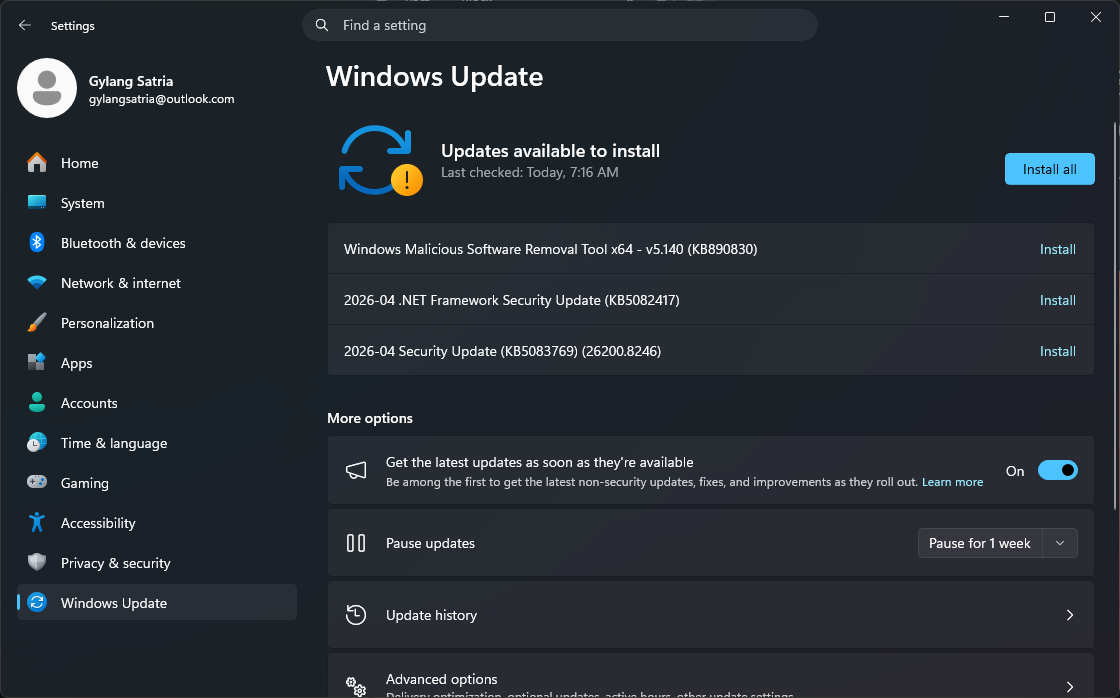Open the Learn more link
The image size is (1120, 698).
(952, 481)
